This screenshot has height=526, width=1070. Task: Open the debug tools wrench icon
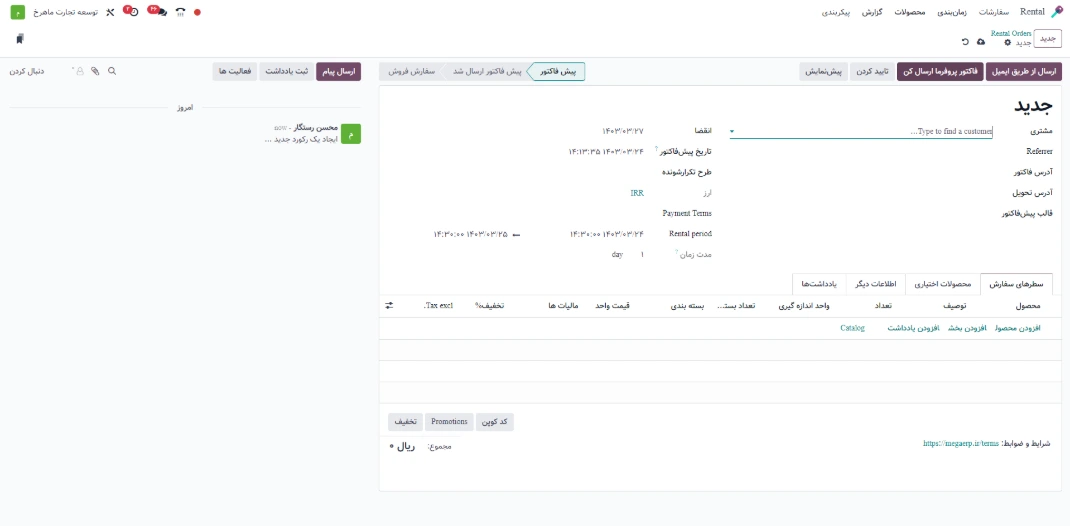tap(110, 12)
